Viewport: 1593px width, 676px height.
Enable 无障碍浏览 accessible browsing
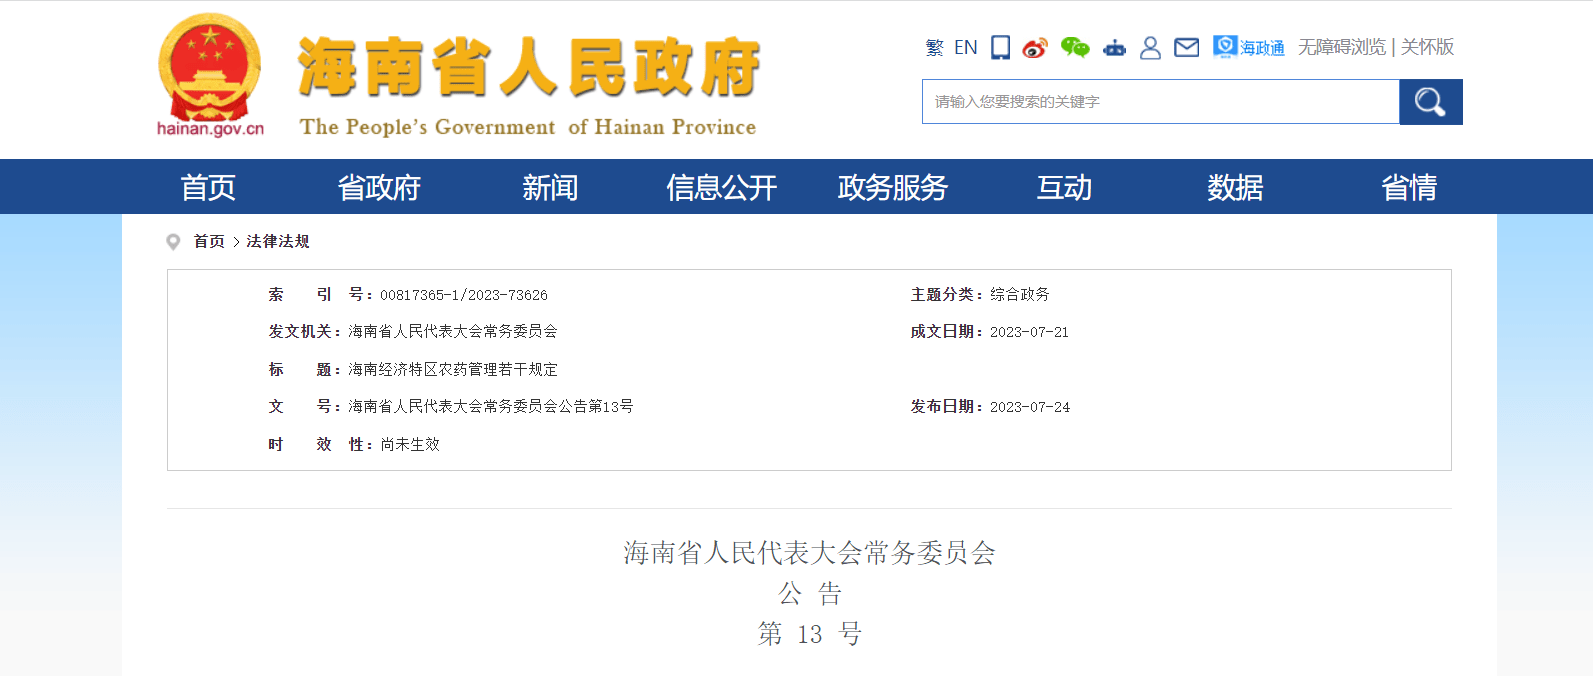(x=1342, y=47)
